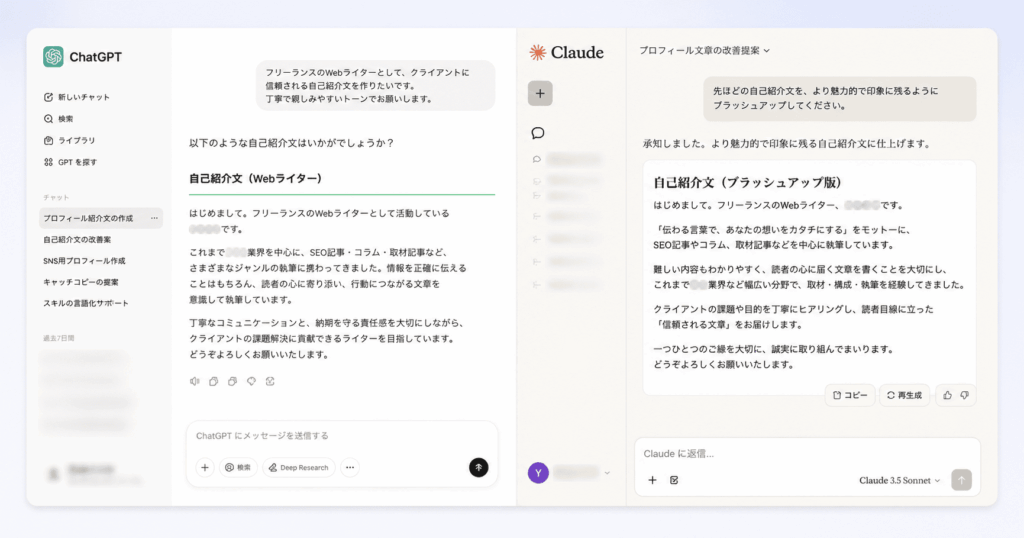1024x538 pixels.
Task: Expand the Claude account menu chevron
Action: point(607,473)
